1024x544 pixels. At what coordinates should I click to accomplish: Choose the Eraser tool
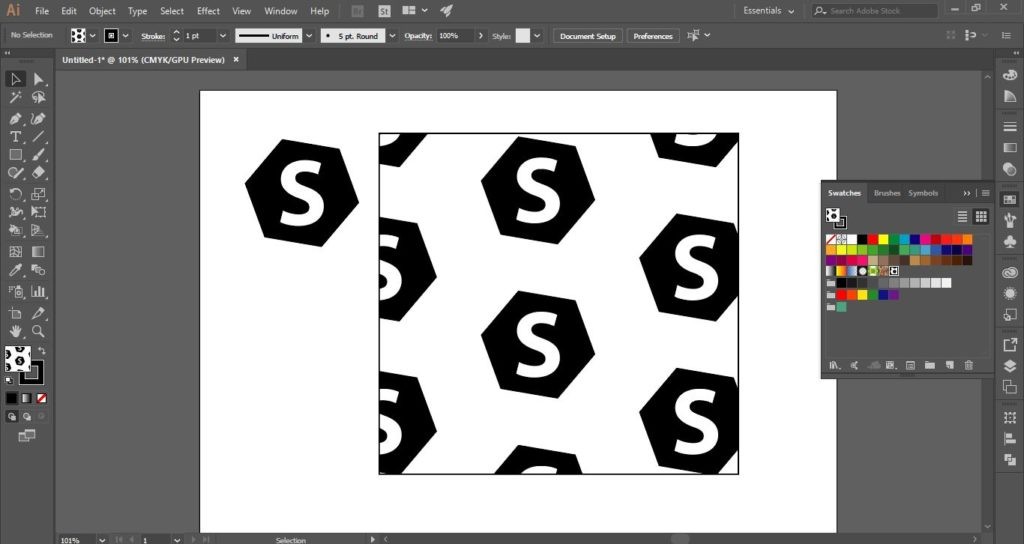tap(39, 172)
